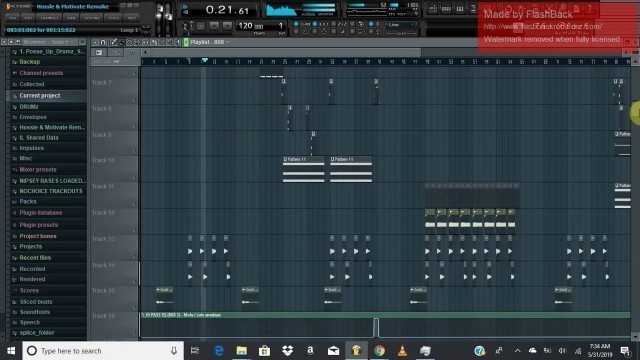Open the FILE menu
This screenshot has width=640, height=360.
(12, 18)
